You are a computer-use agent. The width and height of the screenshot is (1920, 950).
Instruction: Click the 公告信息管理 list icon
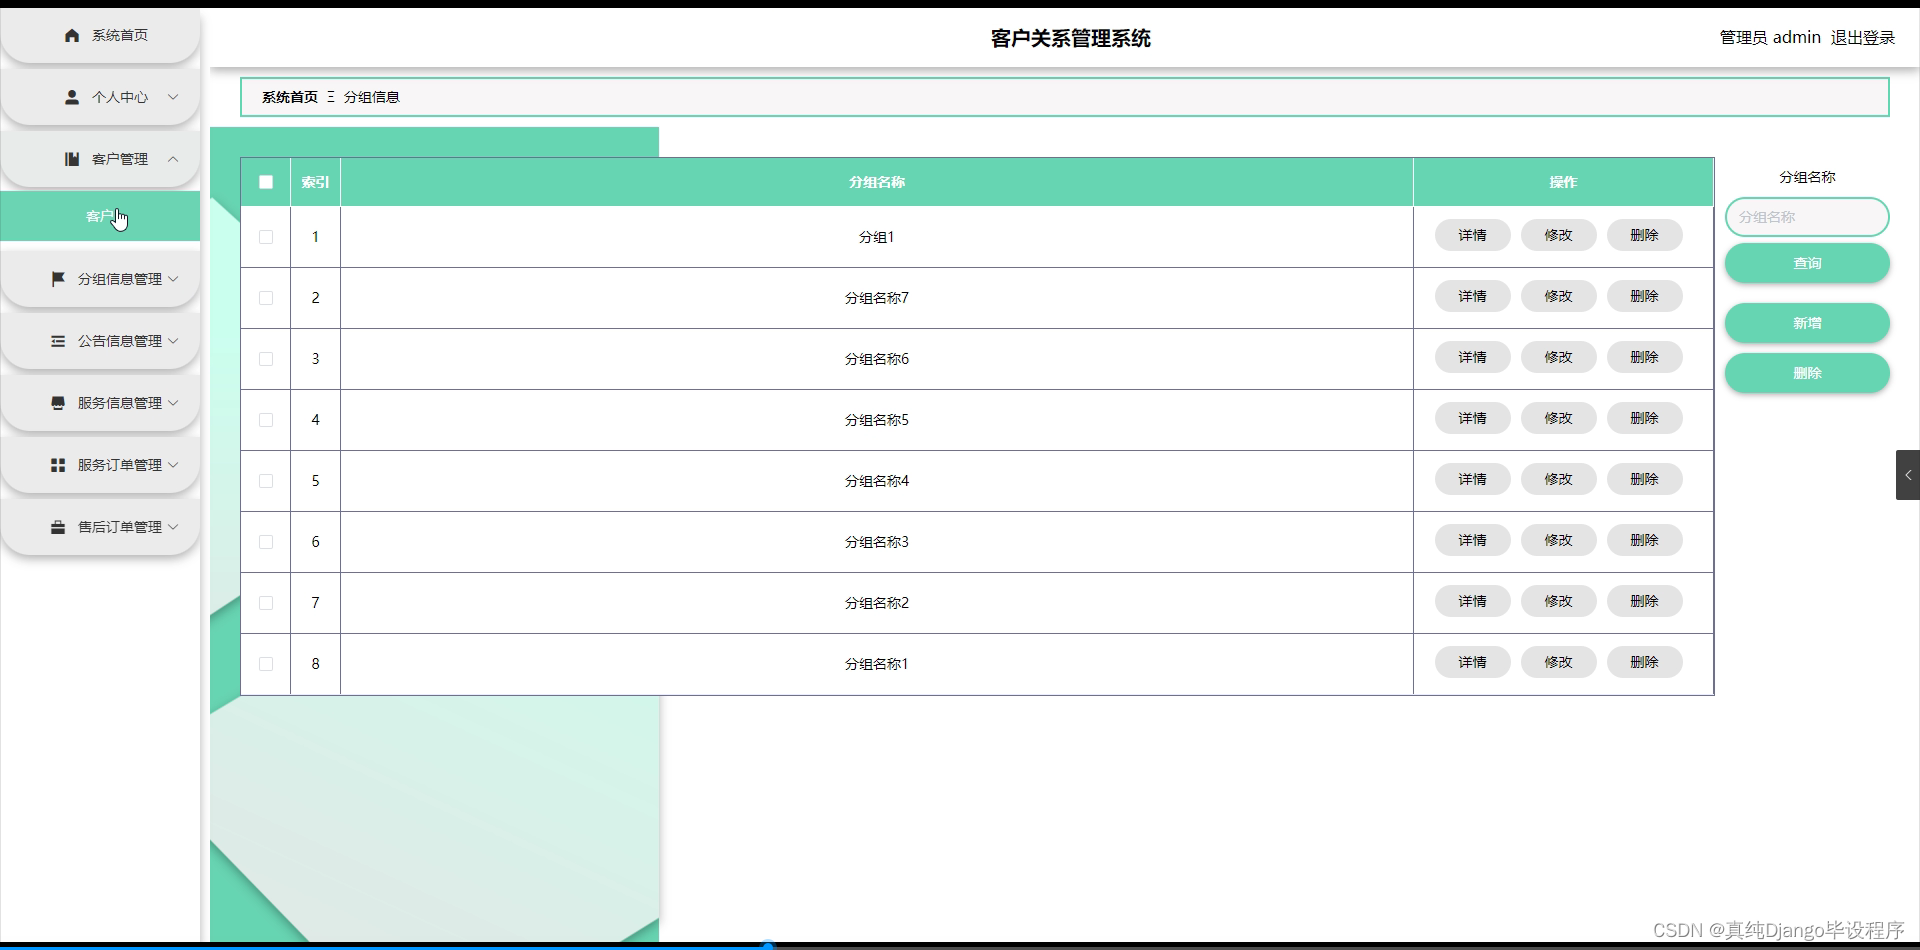coord(58,341)
